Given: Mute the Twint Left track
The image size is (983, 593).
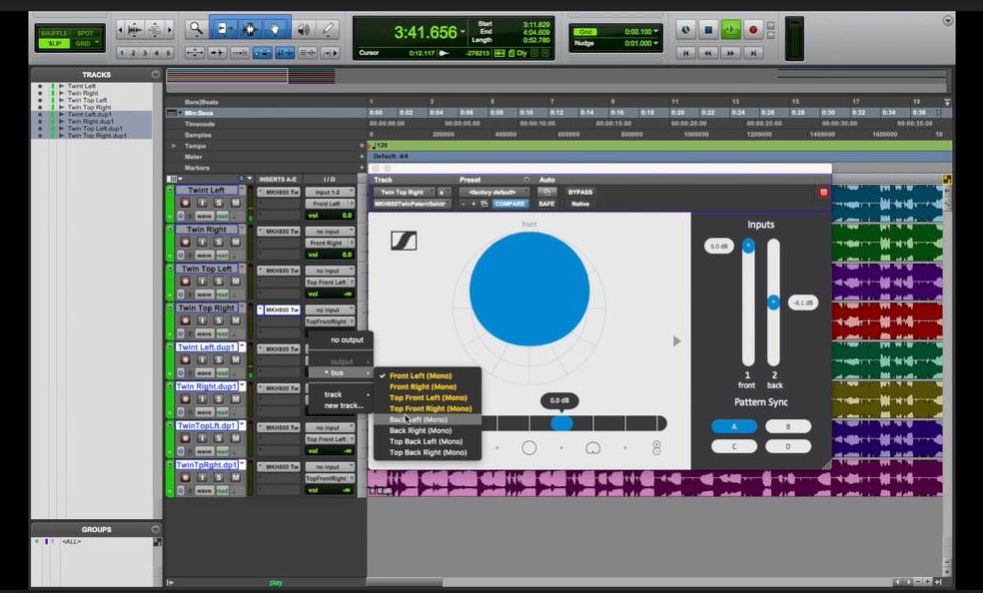Looking at the screenshot, I should (235, 203).
